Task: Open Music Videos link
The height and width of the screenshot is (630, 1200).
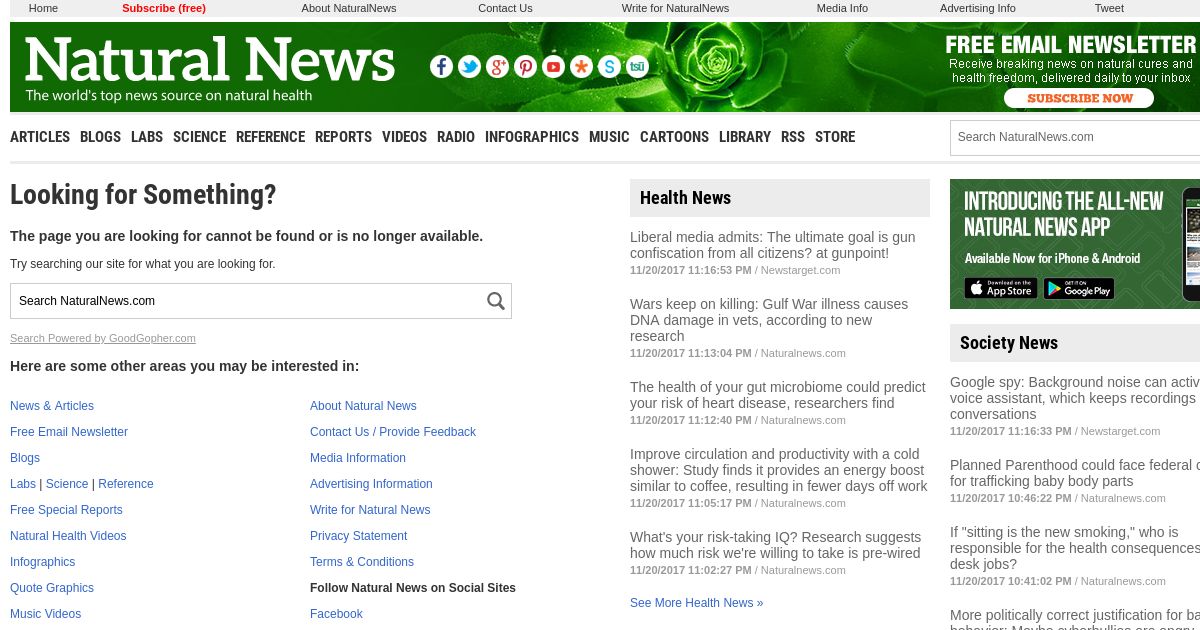Action: tap(46, 614)
